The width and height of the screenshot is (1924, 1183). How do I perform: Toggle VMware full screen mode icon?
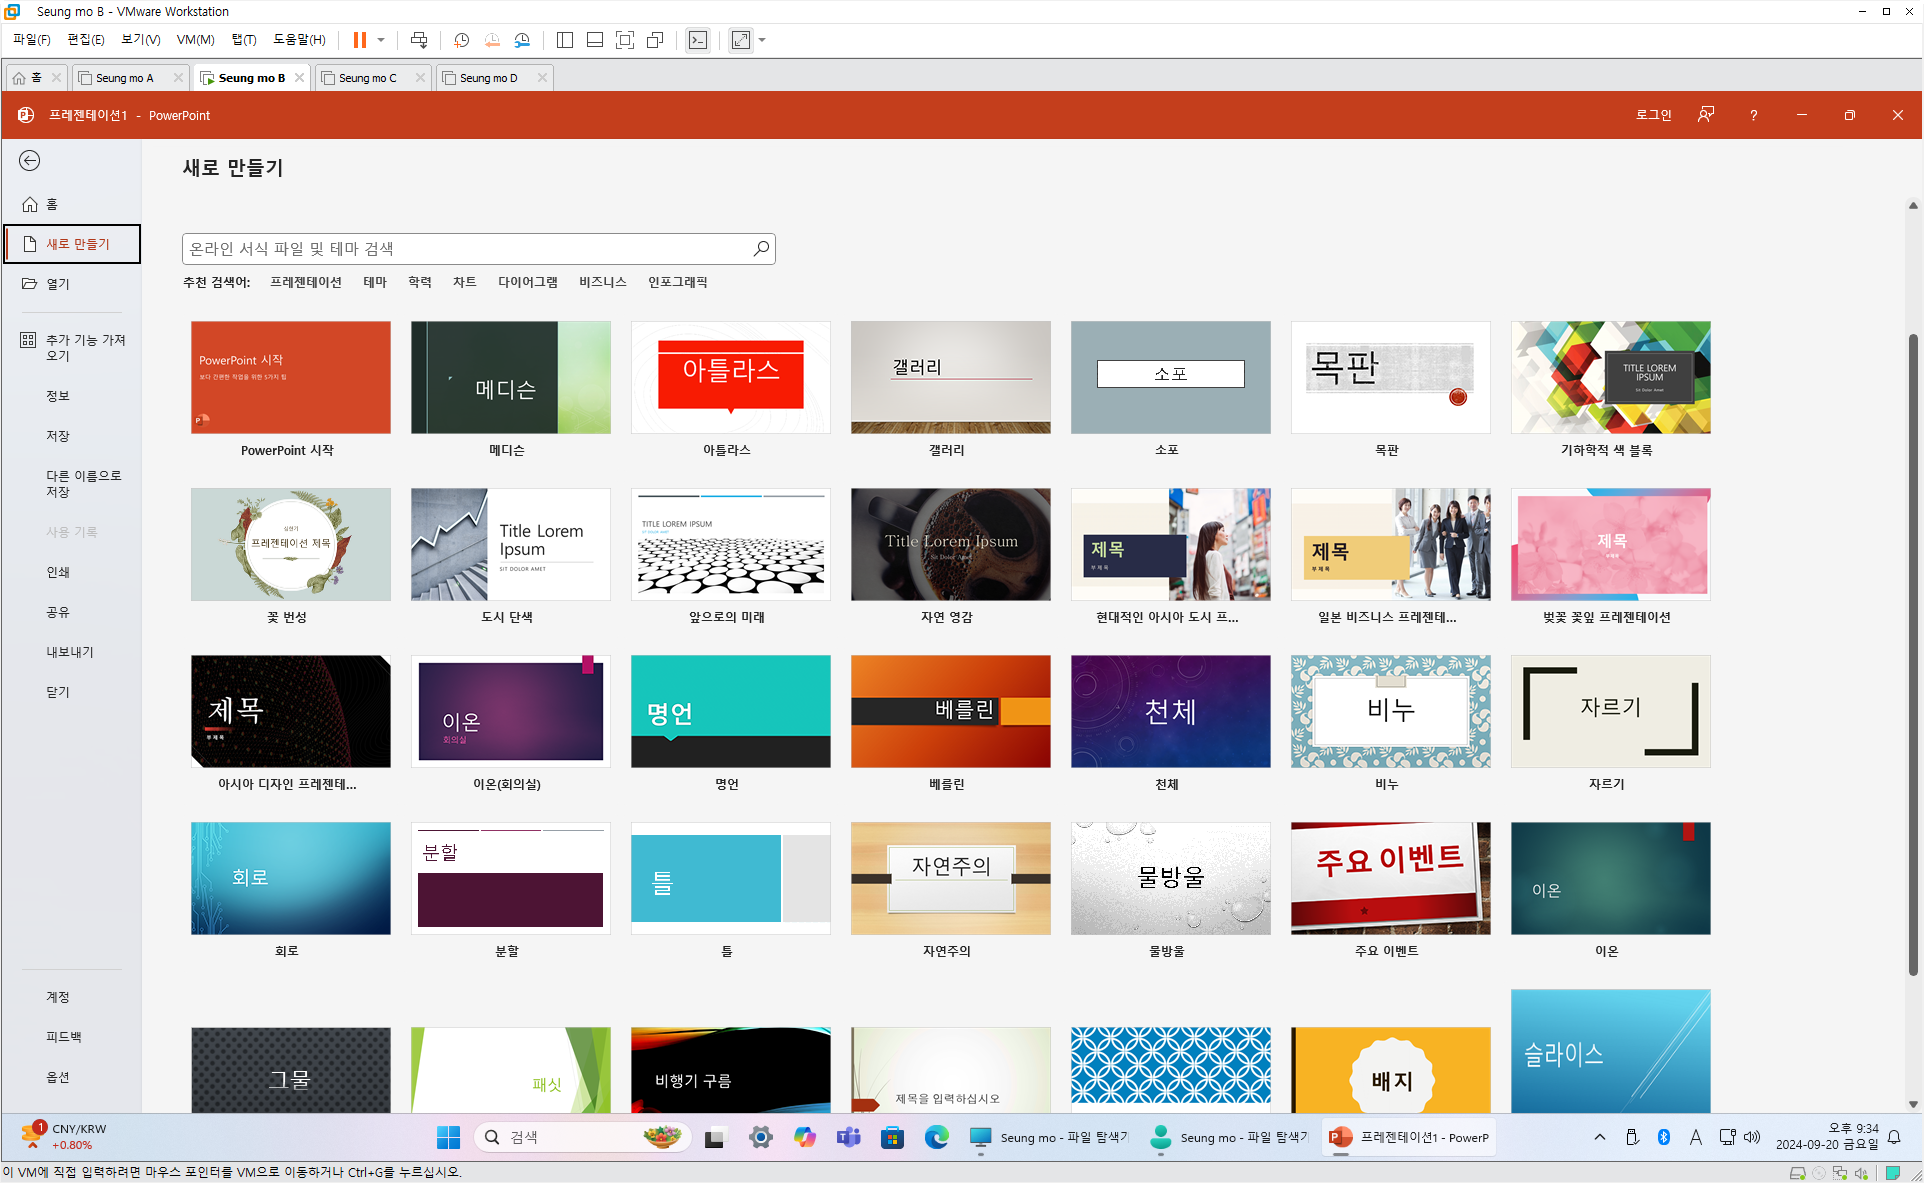[x=625, y=40]
